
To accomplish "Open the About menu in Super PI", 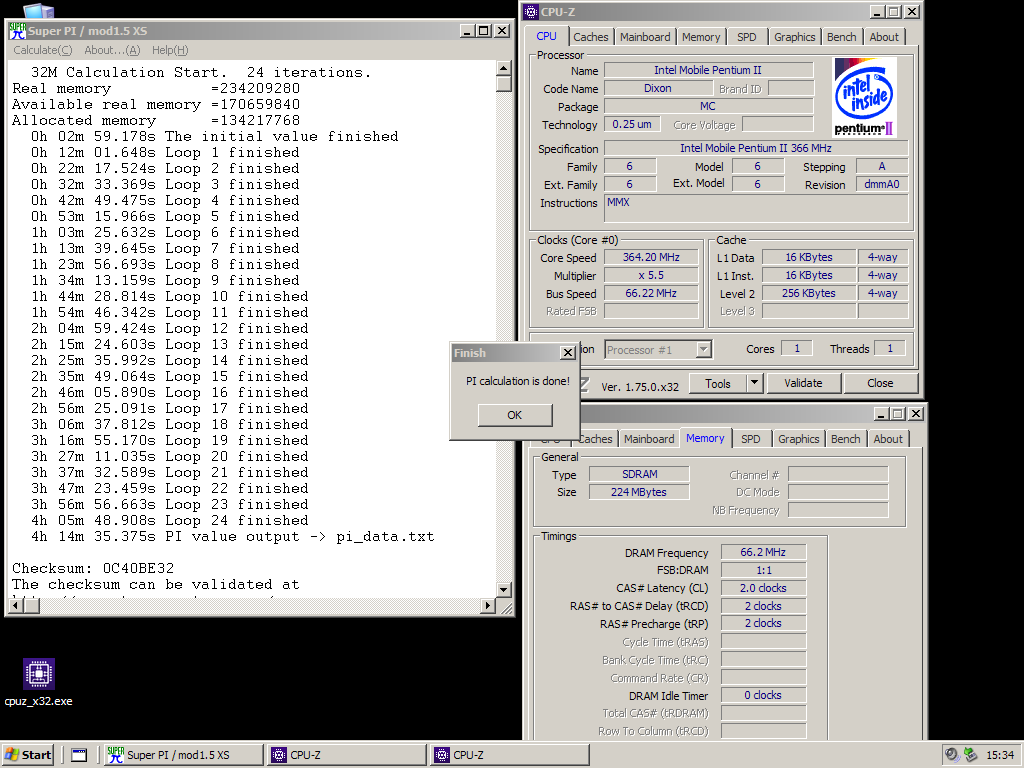I will [x=112, y=50].
